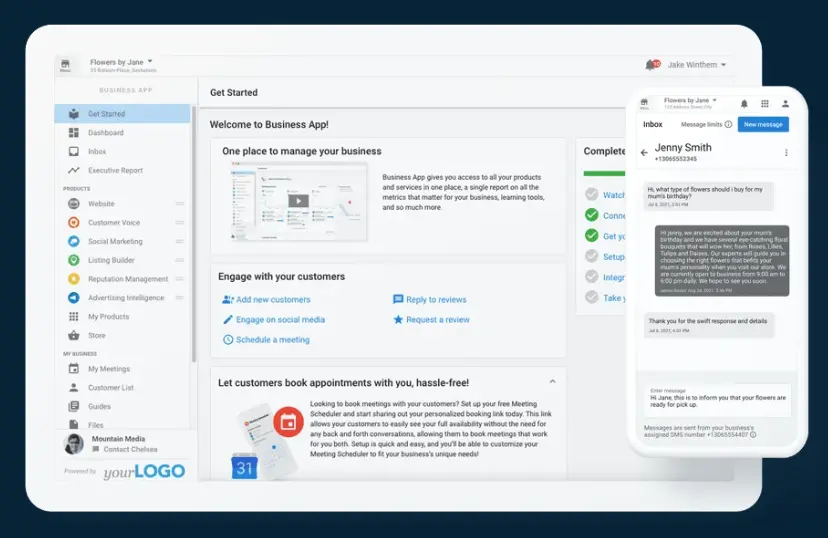
Task: Toggle the first unchecked gray checklist circle
Action: tap(592, 195)
